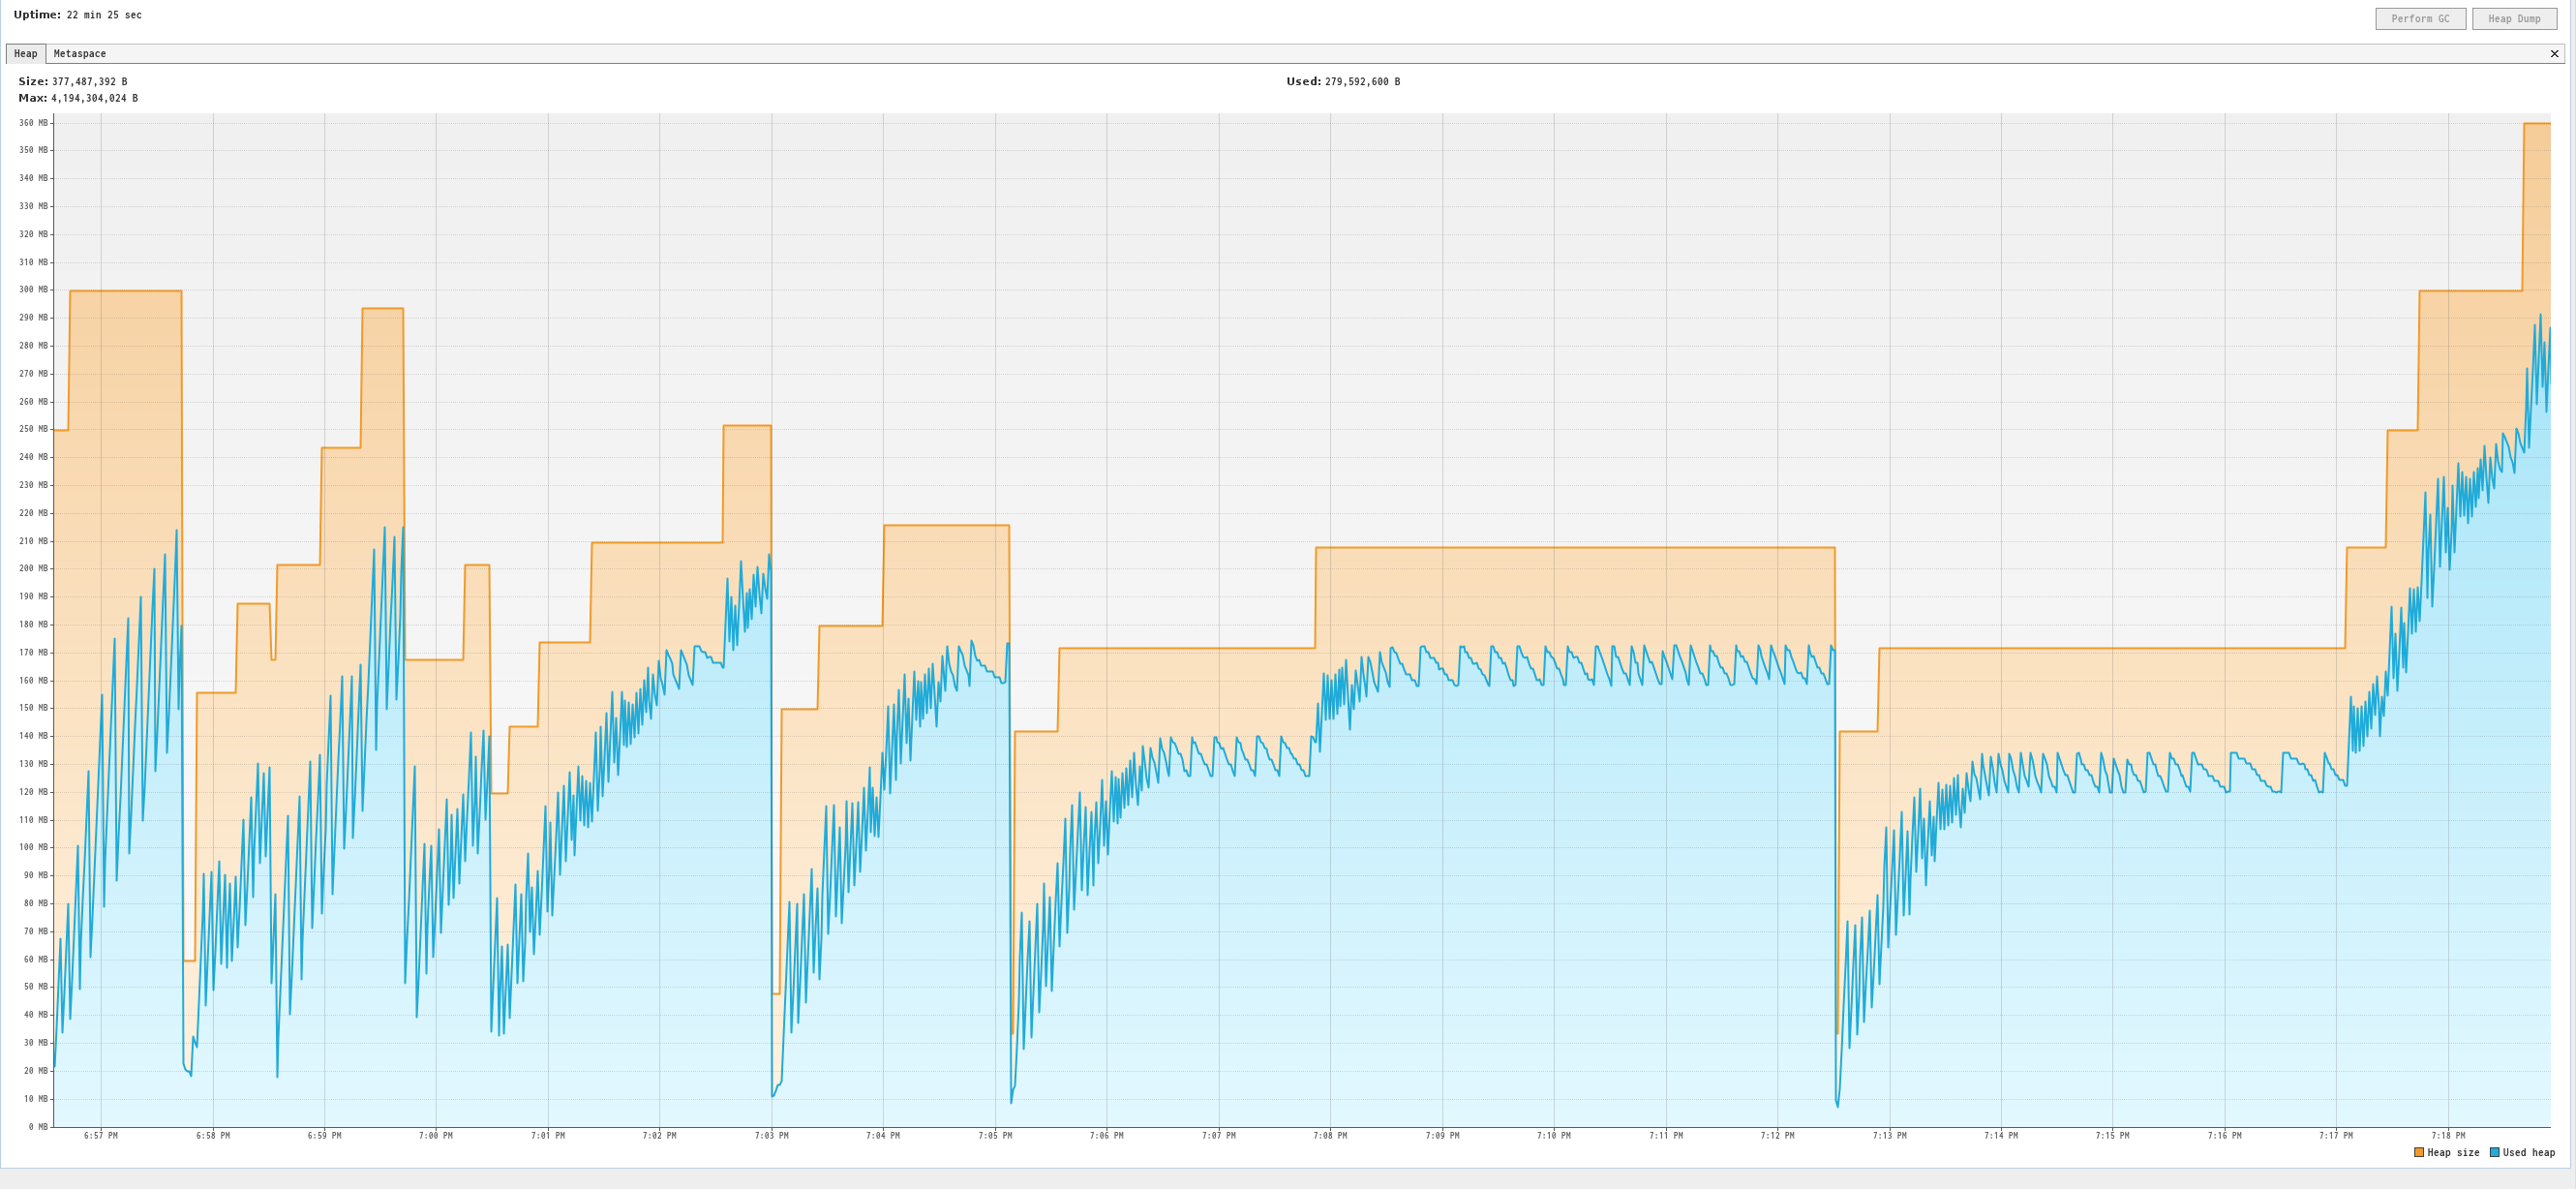Click the 150 MB y-axis label
Screen dimensions: 2576x1189
(33, 708)
